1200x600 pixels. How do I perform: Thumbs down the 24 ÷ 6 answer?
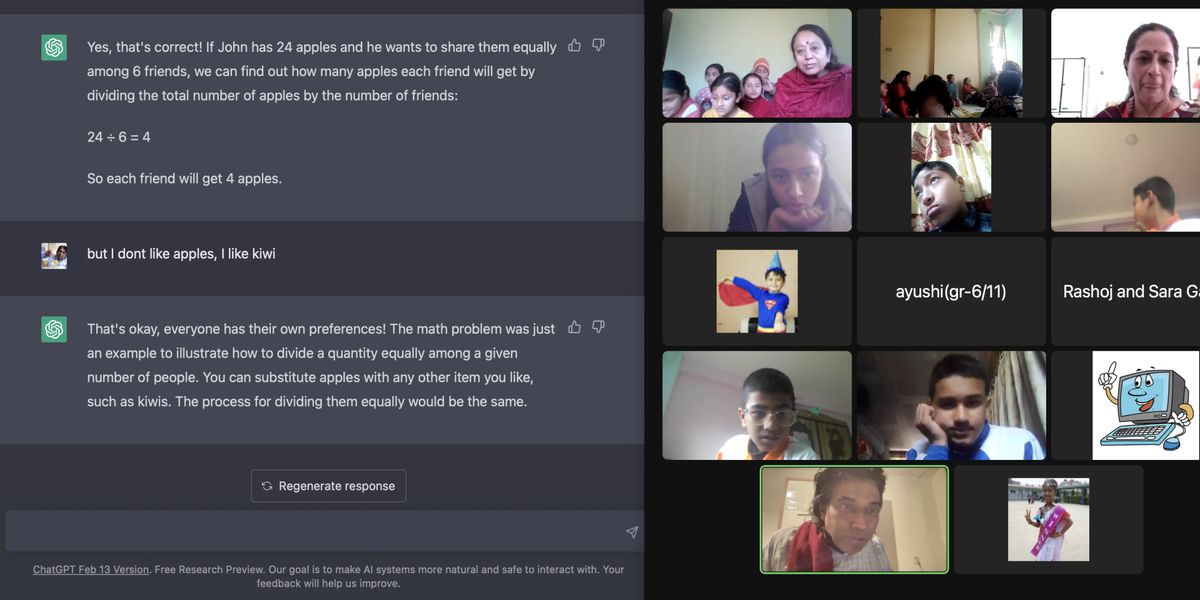coord(598,45)
